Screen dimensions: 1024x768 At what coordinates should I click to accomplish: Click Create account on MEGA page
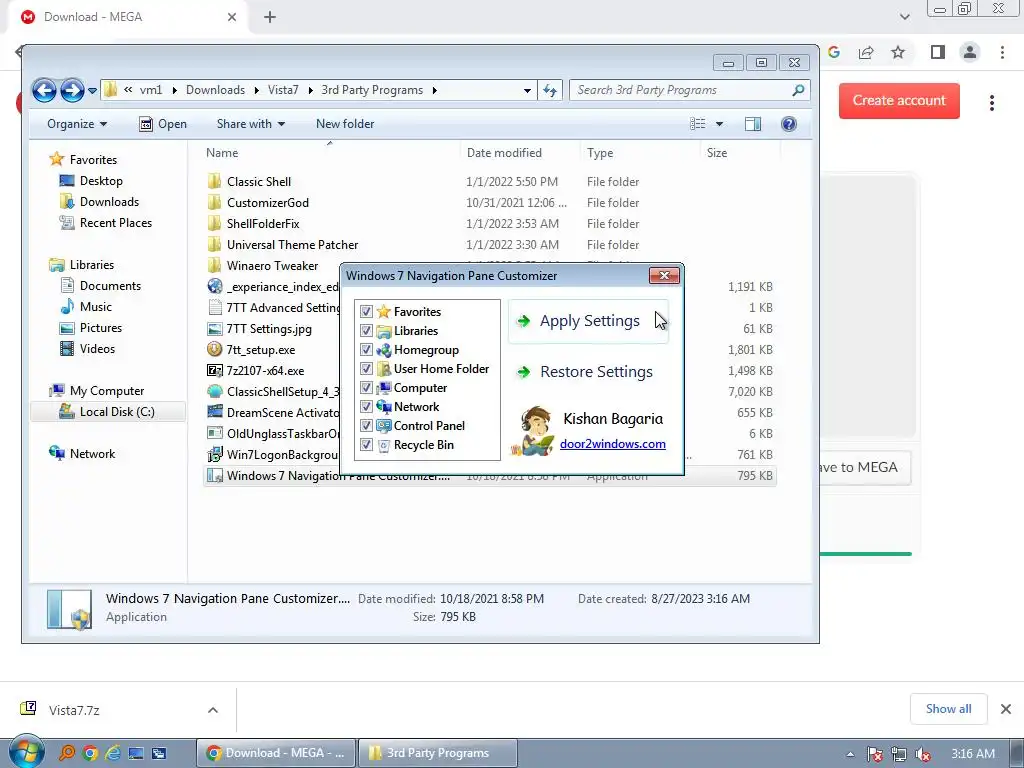click(x=899, y=101)
